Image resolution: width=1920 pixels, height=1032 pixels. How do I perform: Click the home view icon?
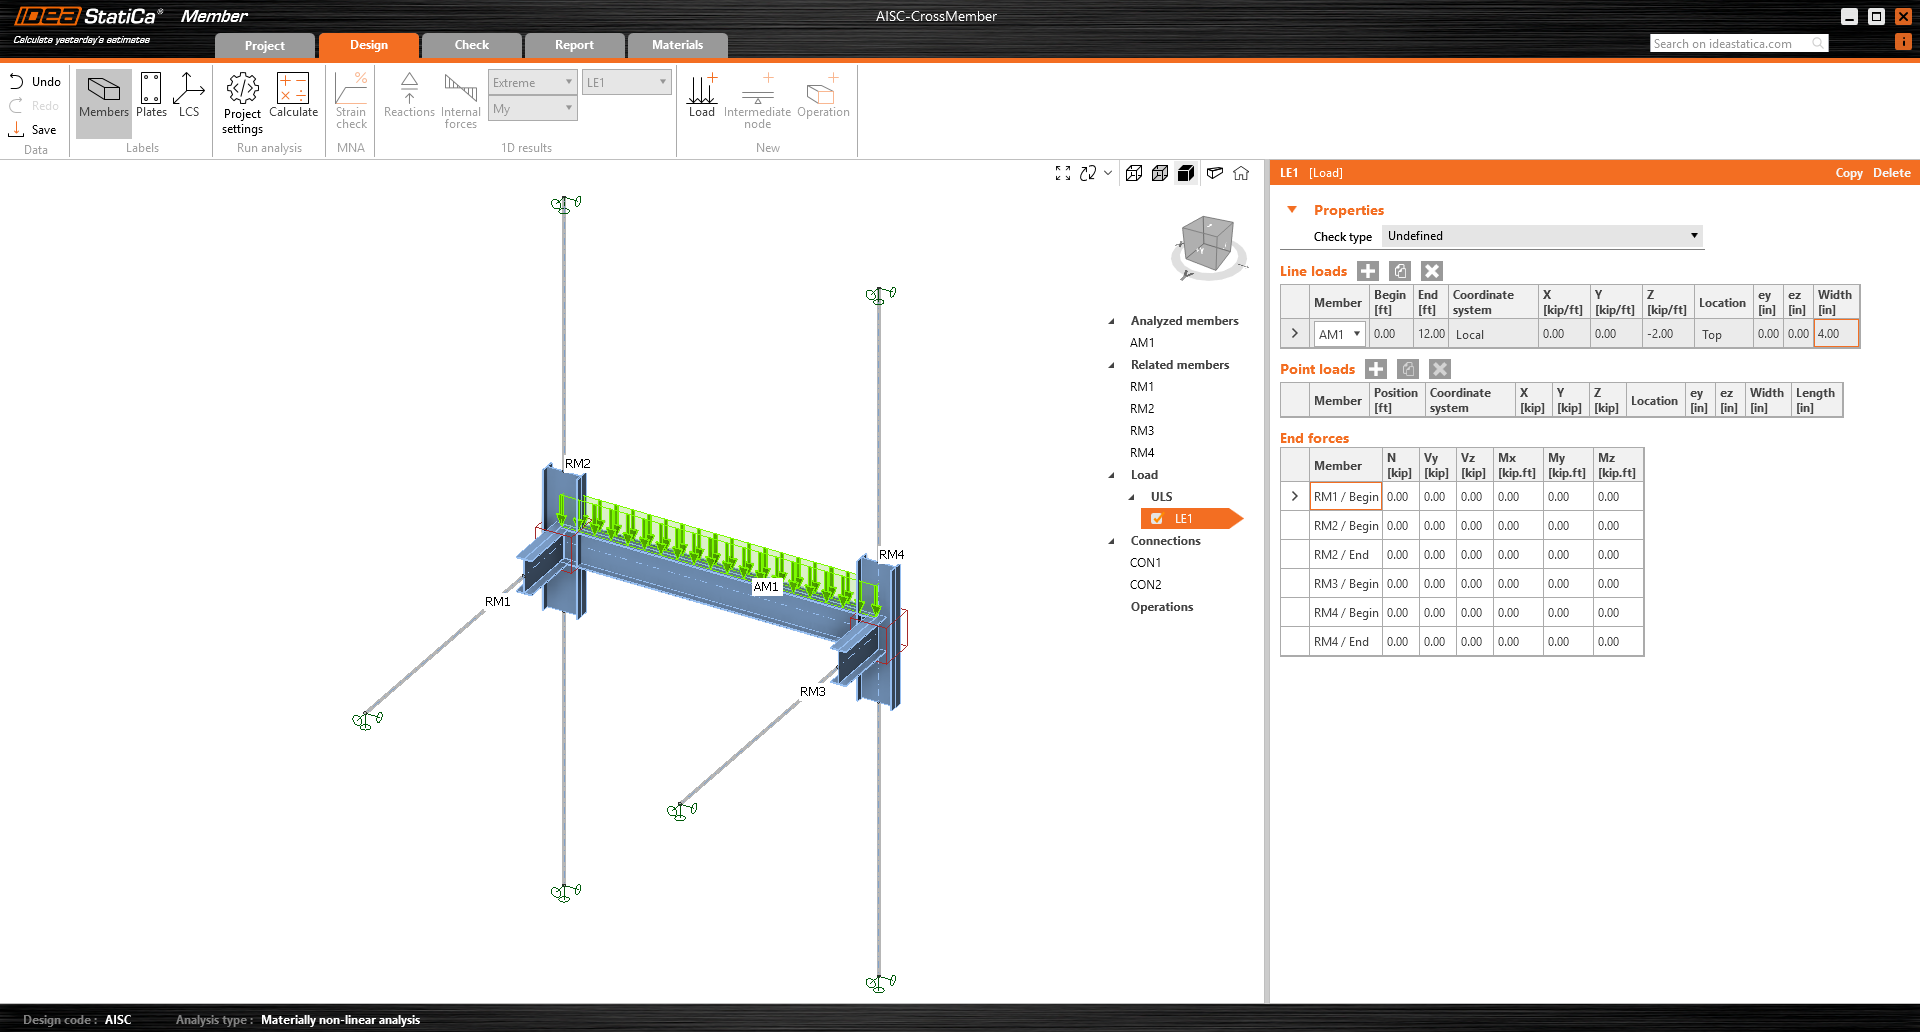point(1241,173)
